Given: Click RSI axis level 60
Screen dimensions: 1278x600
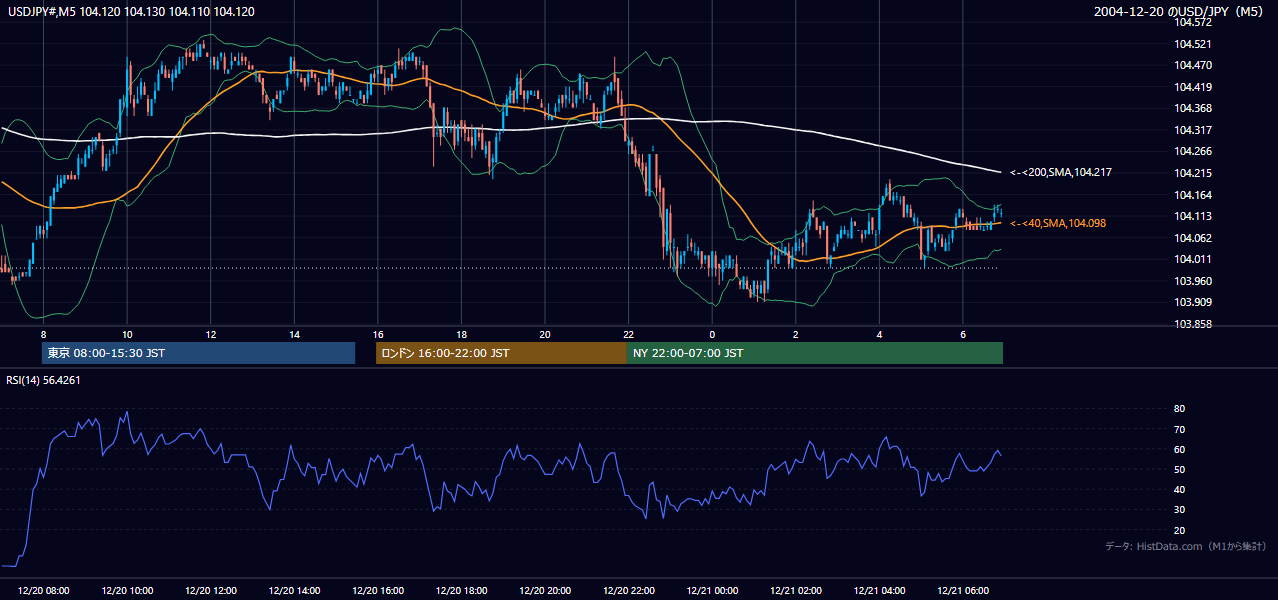Looking at the screenshot, I should point(1179,449).
